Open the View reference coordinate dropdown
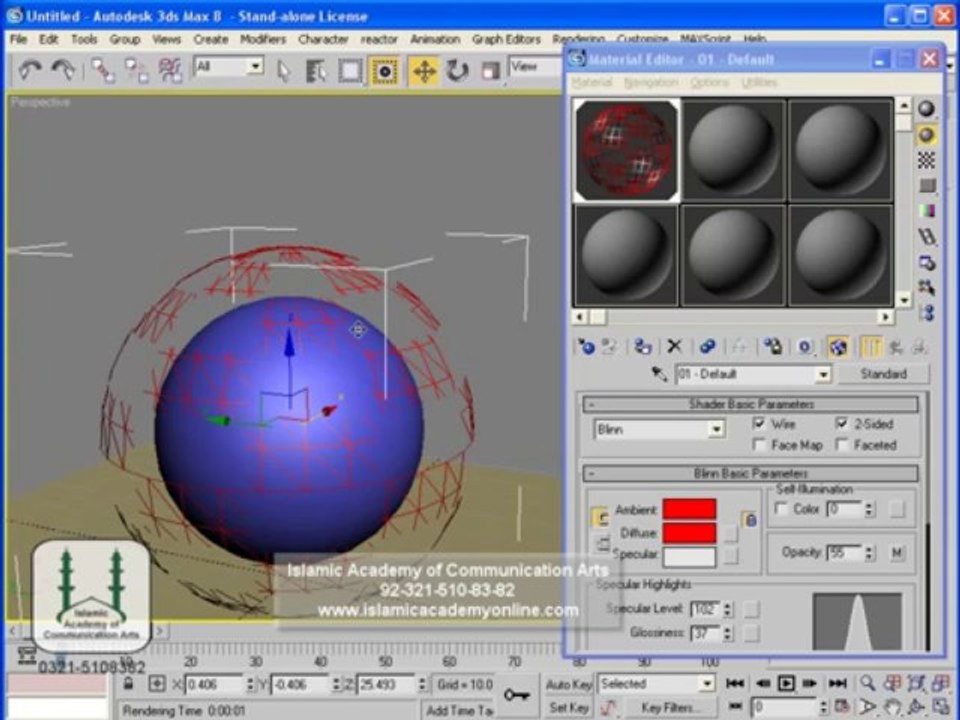Image resolution: width=960 pixels, height=720 pixels. [535, 66]
